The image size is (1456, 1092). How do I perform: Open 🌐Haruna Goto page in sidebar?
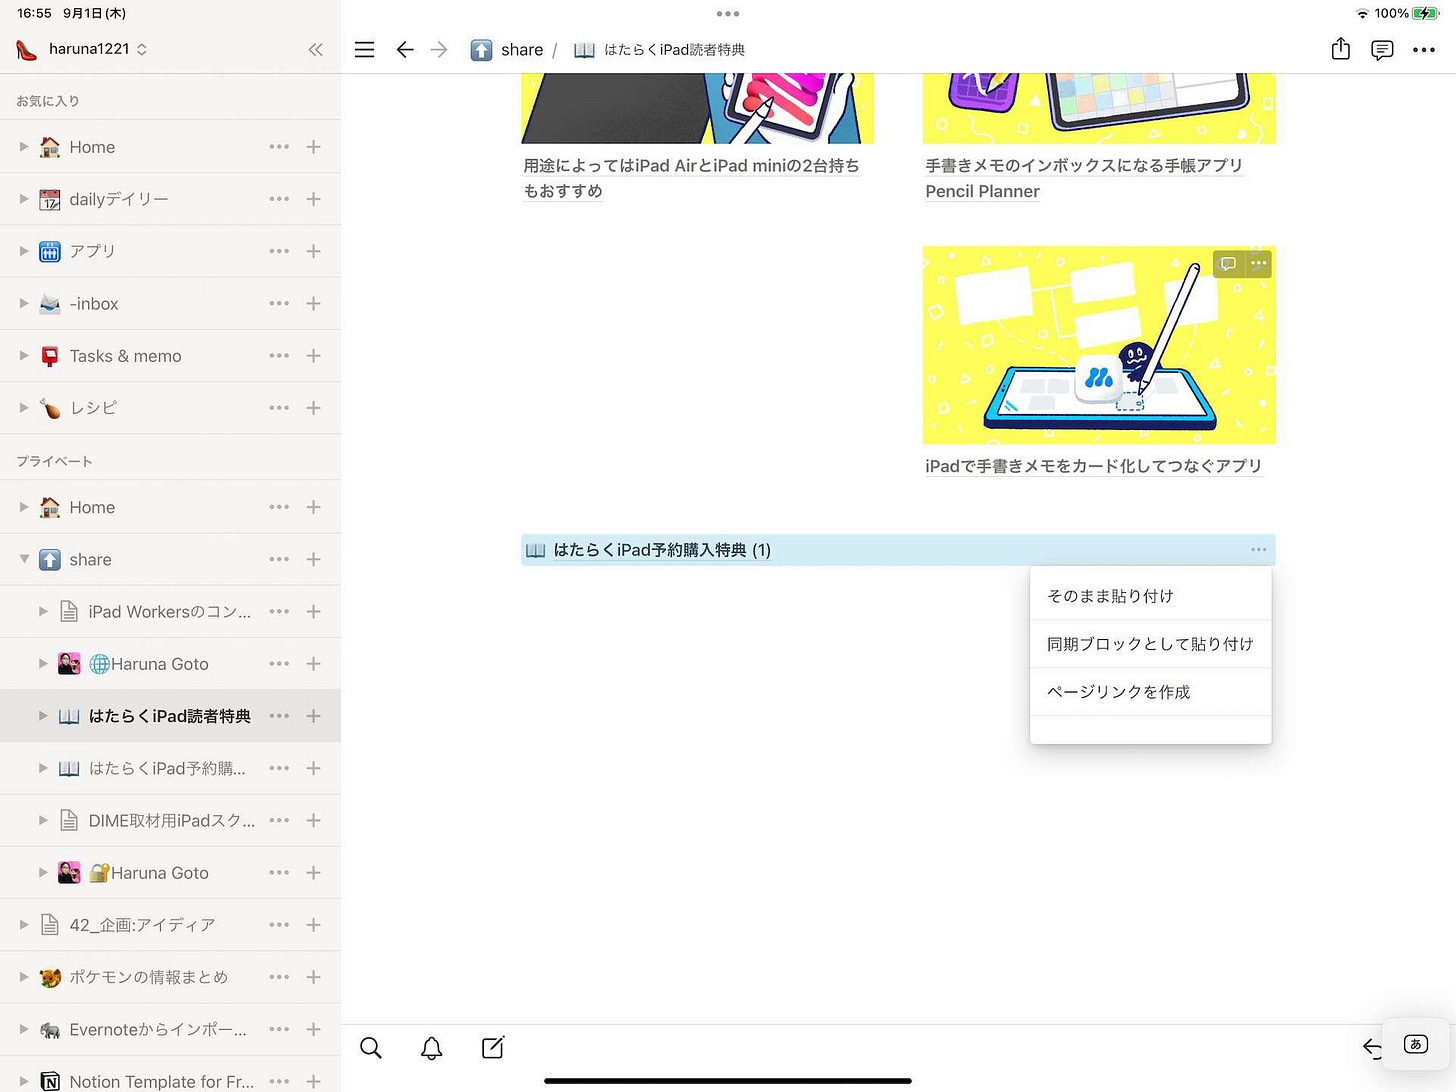149,664
